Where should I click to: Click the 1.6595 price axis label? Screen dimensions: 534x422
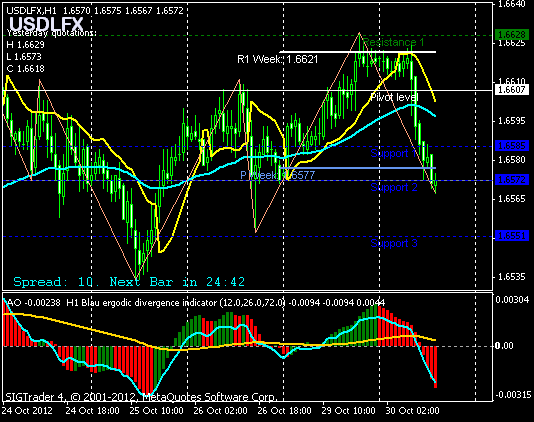tap(512, 121)
